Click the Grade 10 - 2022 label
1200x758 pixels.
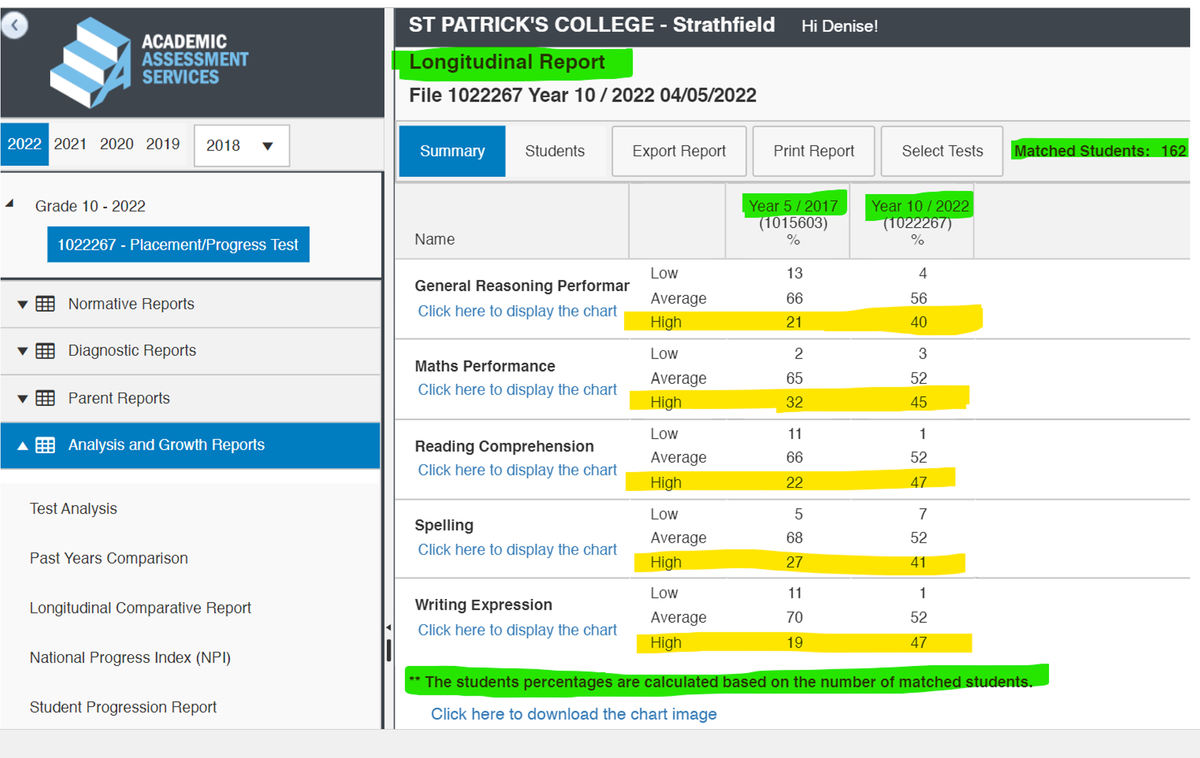click(x=90, y=206)
